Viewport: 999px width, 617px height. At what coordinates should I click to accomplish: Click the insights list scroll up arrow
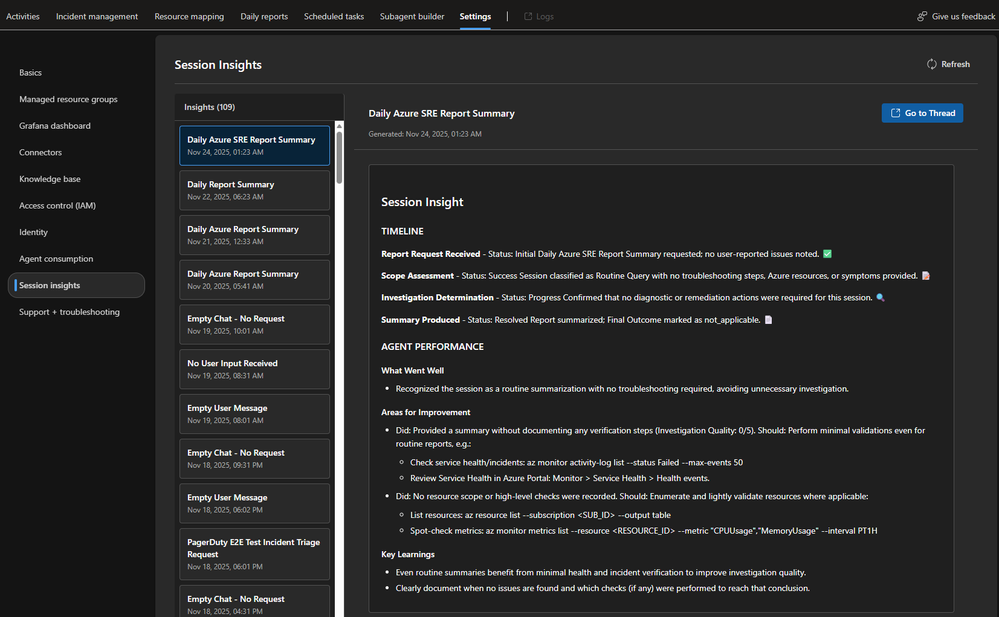click(x=339, y=126)
